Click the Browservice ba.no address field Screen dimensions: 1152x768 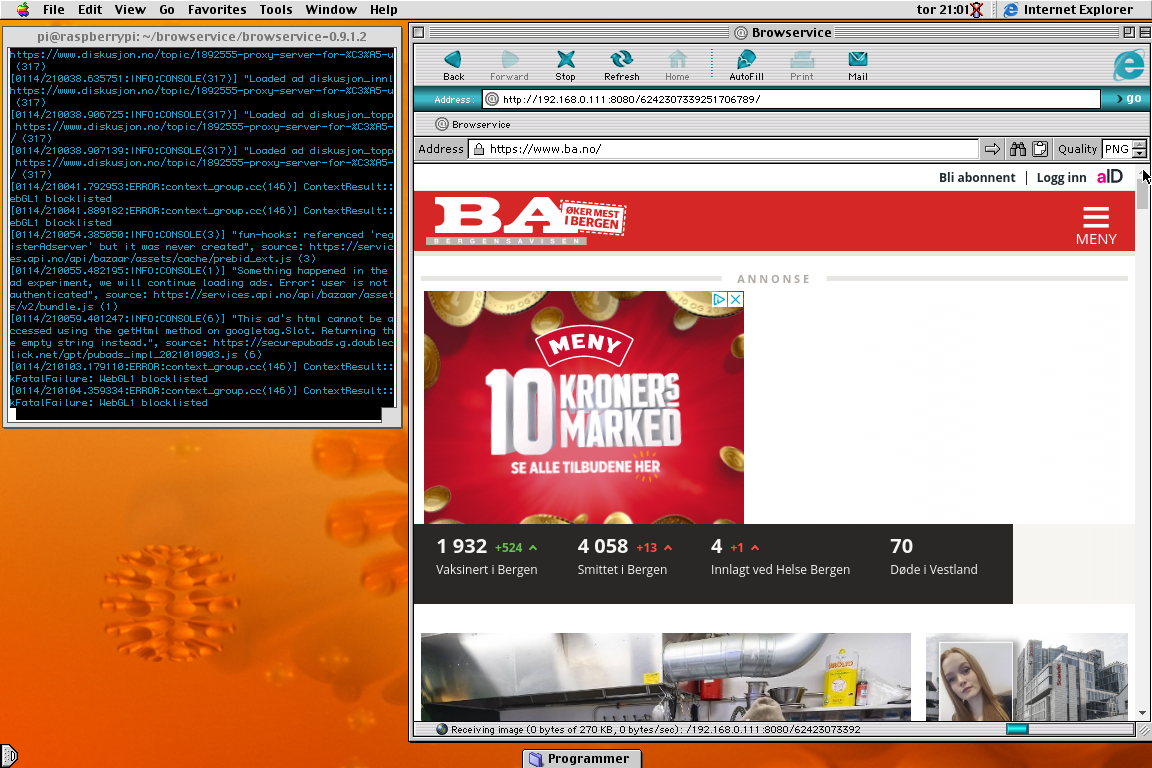[723, 149]
